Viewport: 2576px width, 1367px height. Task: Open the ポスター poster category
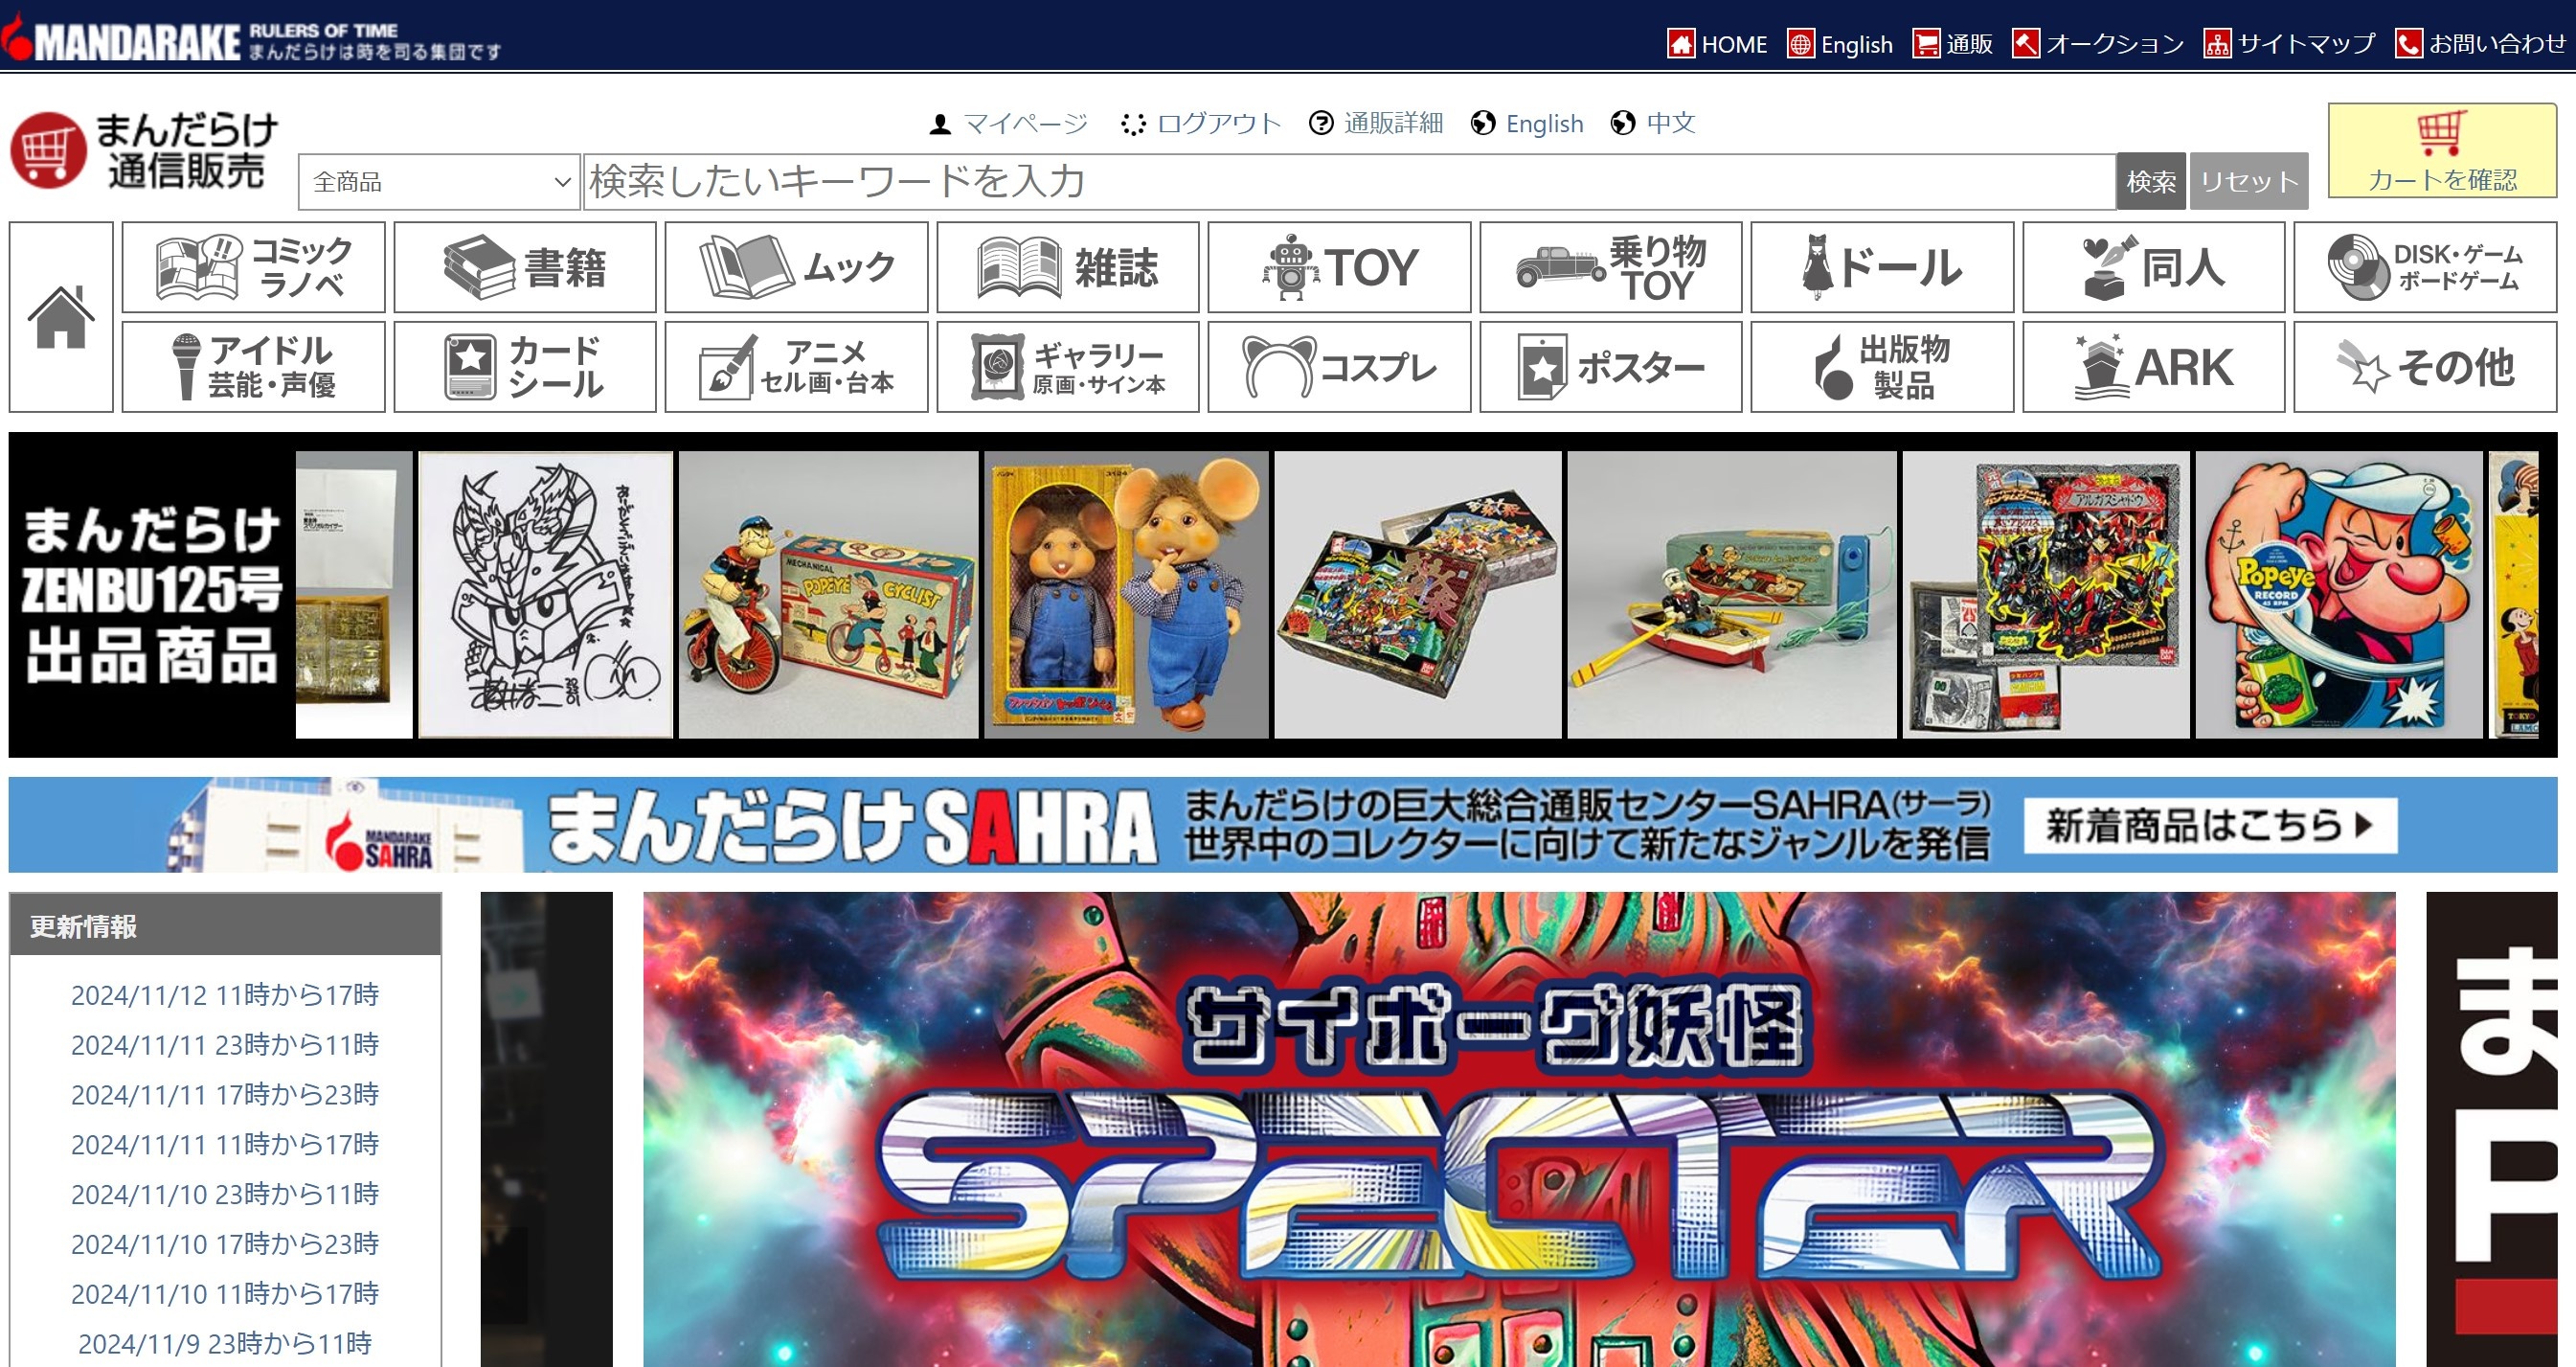tap(1611, 367)
